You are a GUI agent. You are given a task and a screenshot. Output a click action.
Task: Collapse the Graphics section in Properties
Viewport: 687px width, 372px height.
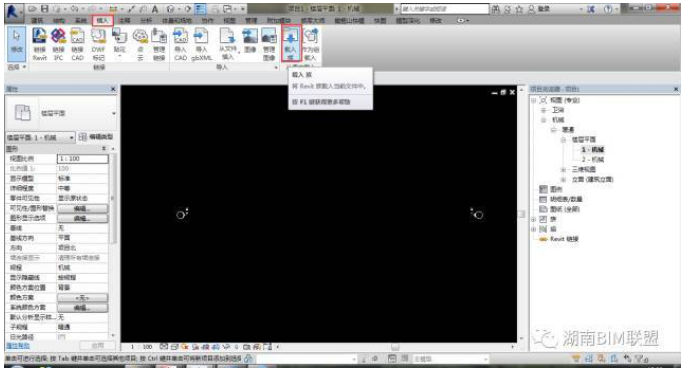[x=104, y=149]
